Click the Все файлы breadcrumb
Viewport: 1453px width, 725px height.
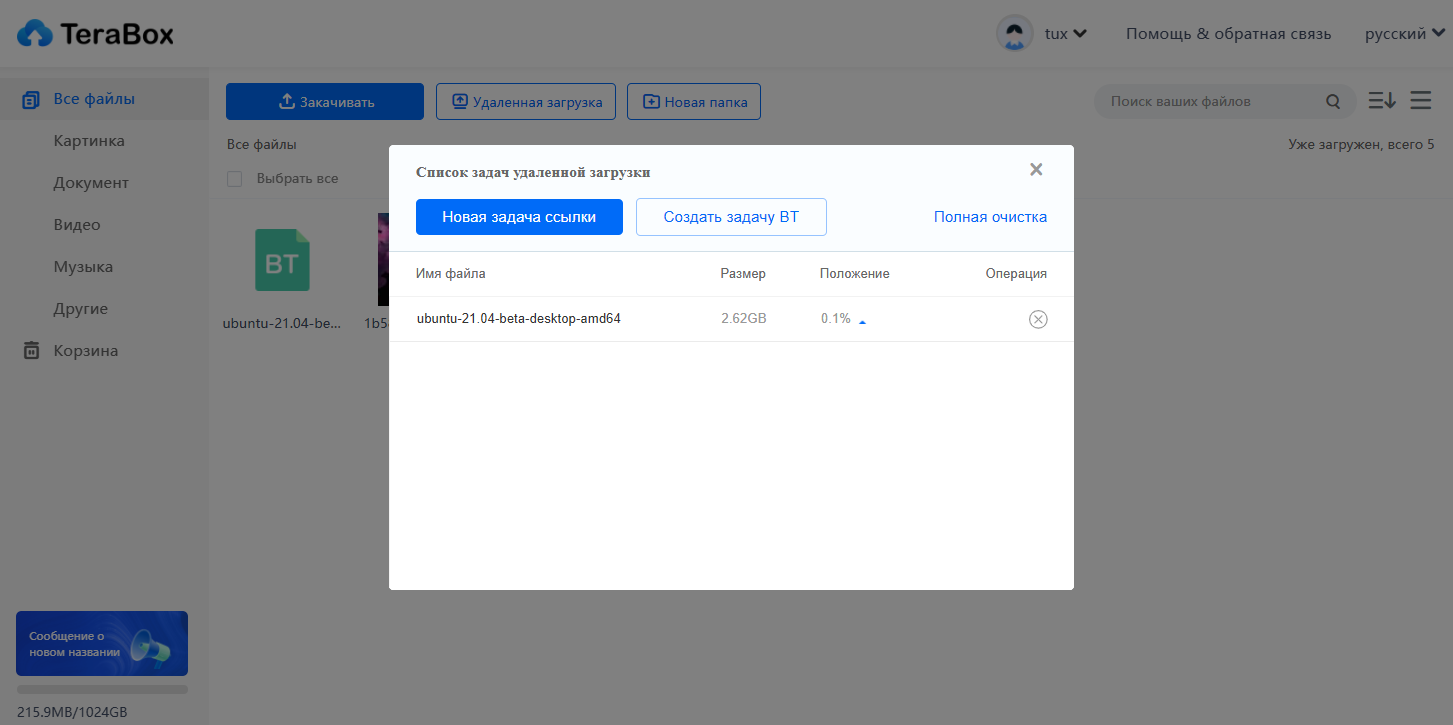[x=262, y=145]
